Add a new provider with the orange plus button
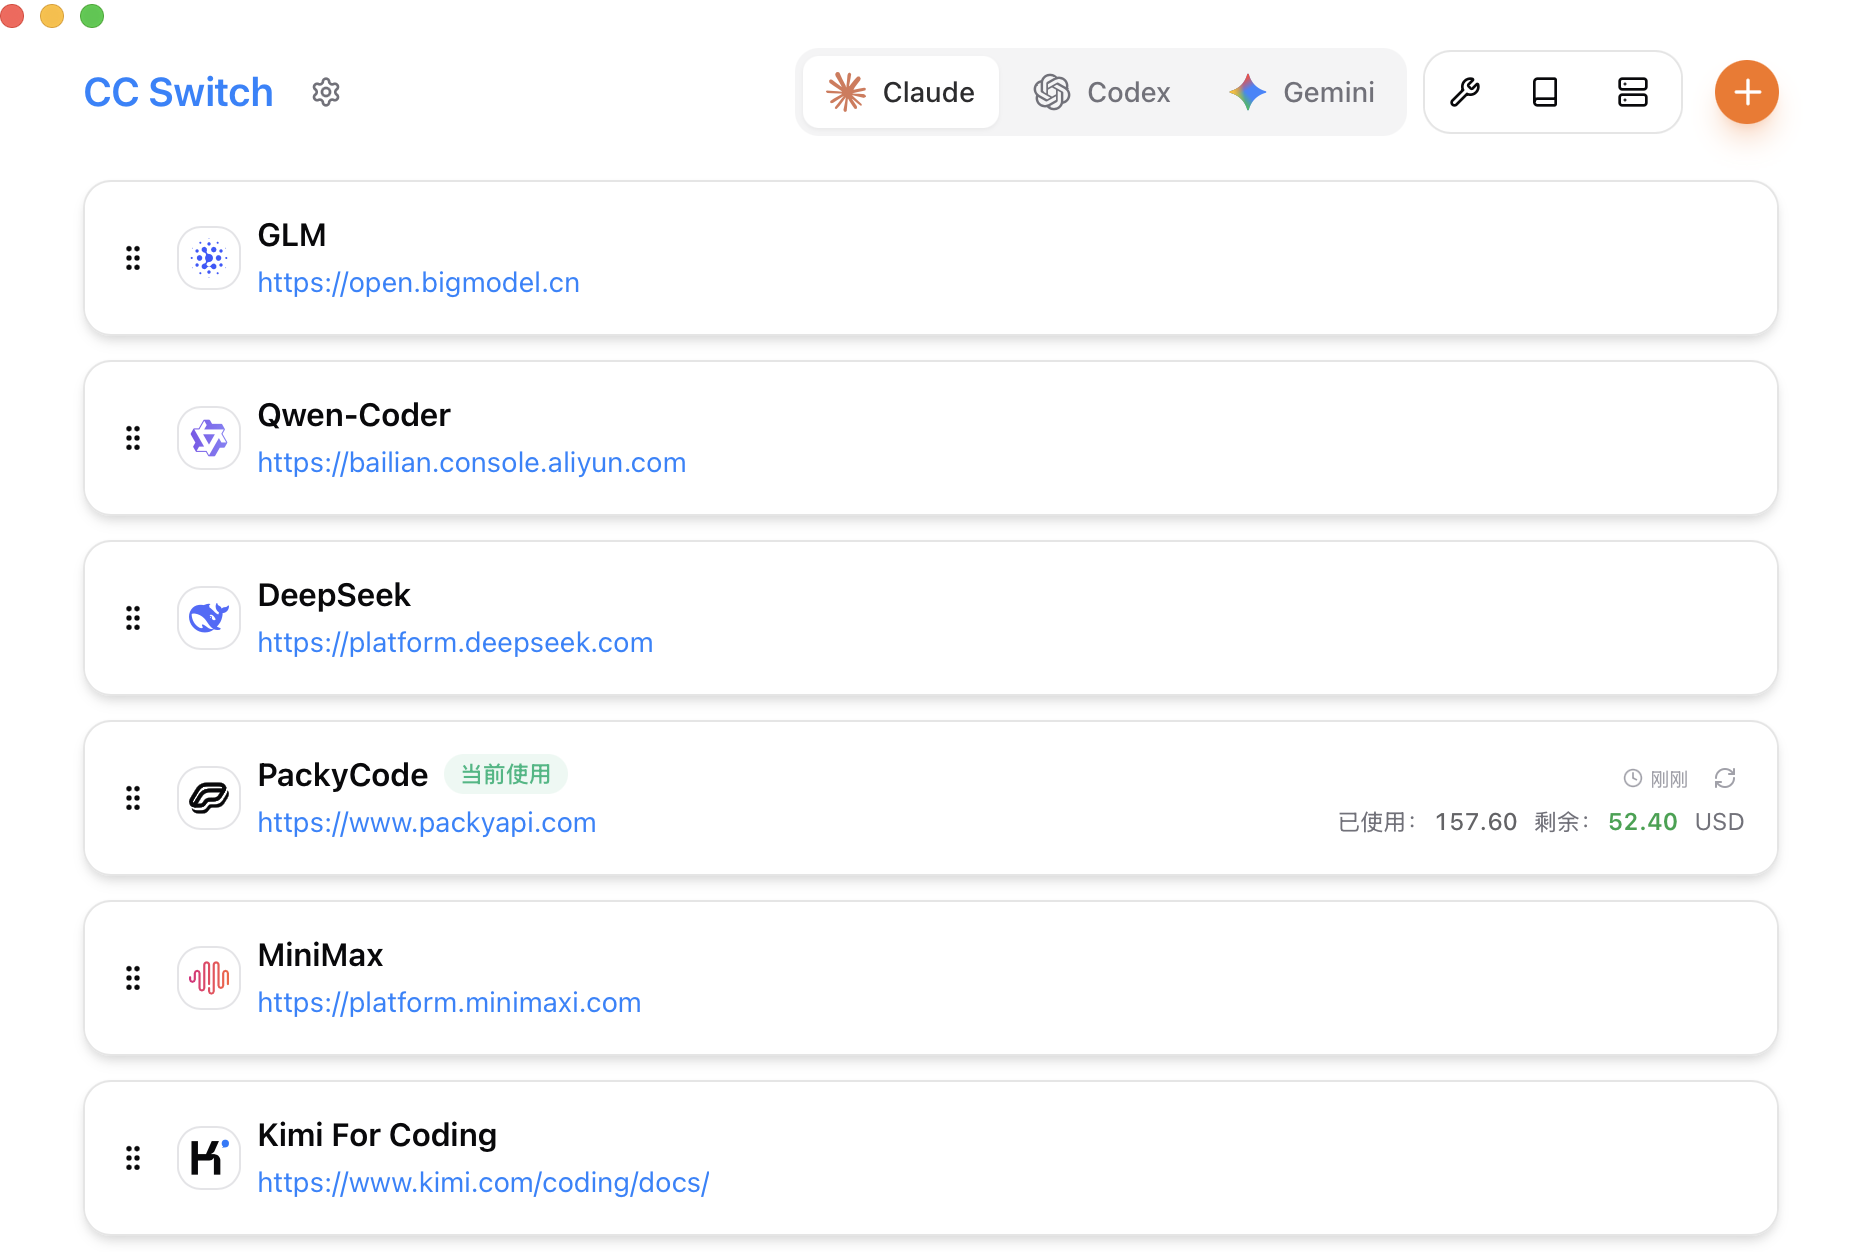This screenshot has height=1252, width=1870. 1746,92
